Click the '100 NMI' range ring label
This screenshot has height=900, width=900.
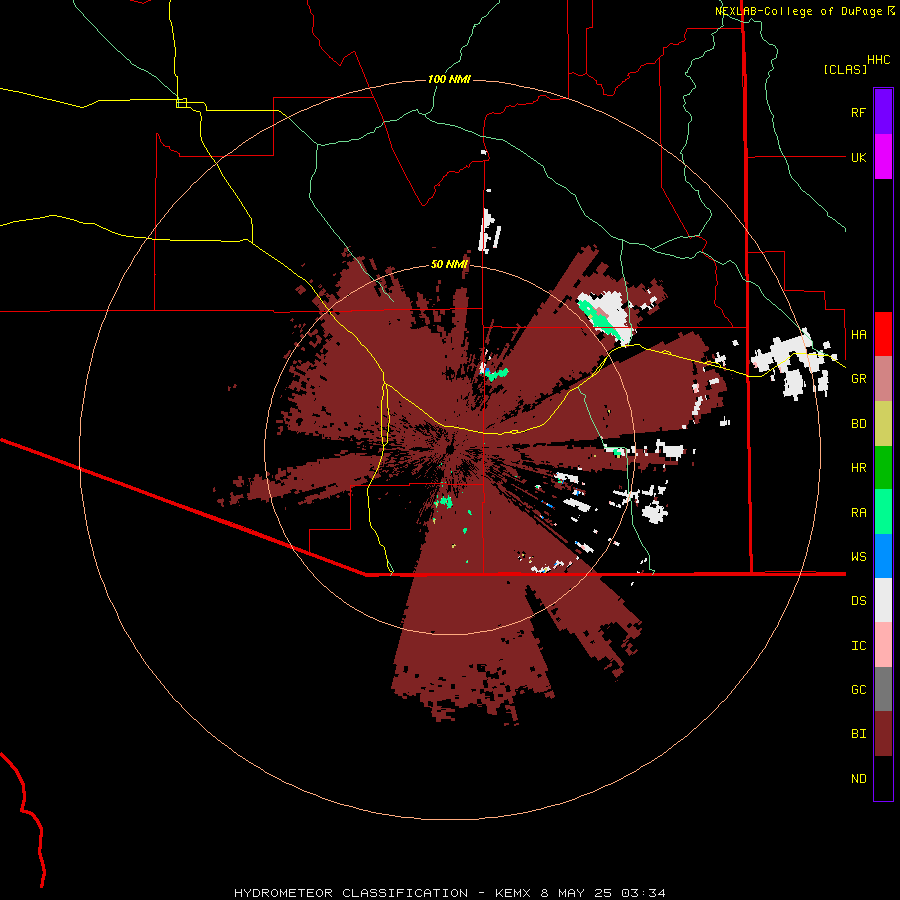click(x=449, y=79)
